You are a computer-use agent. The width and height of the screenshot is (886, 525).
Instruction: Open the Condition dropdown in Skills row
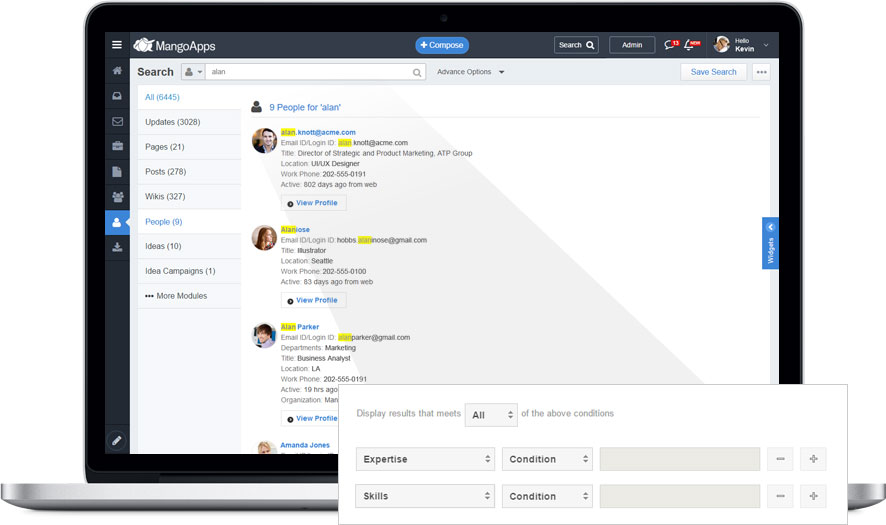tap(547, 496)
